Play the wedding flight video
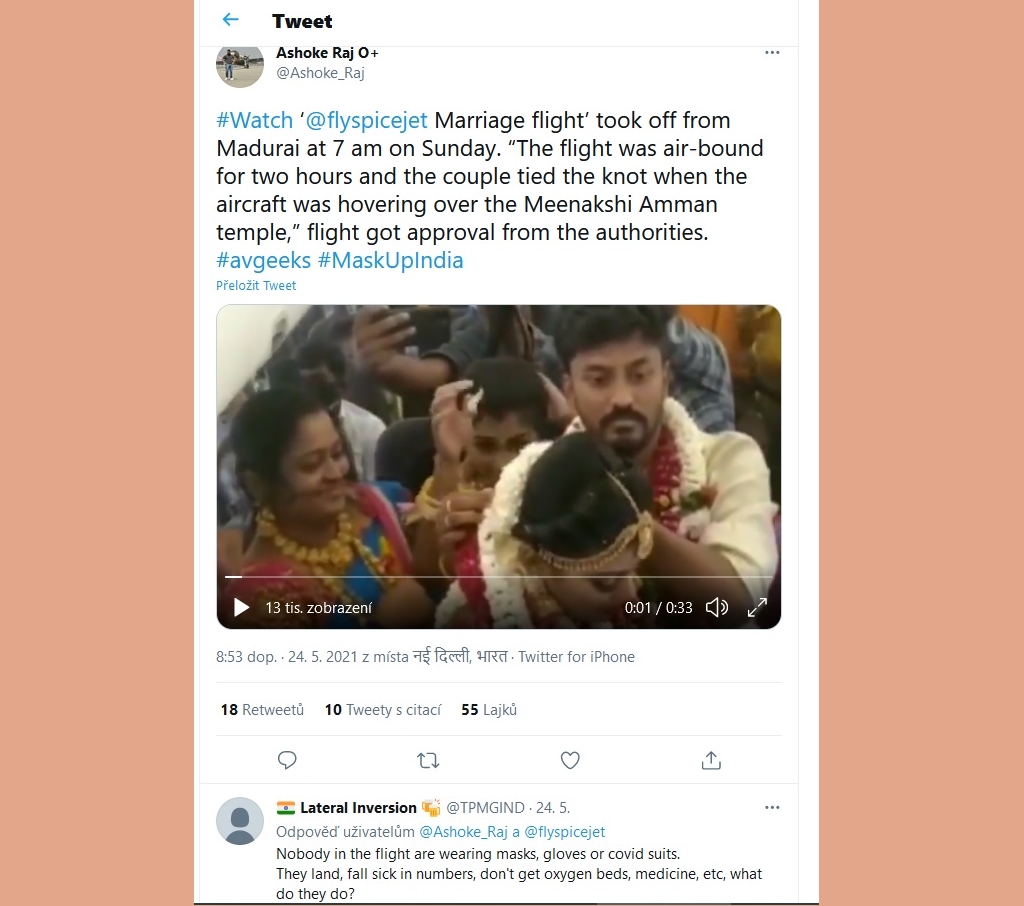Viewport: 1024px width, 906px height. pos(241,607)
